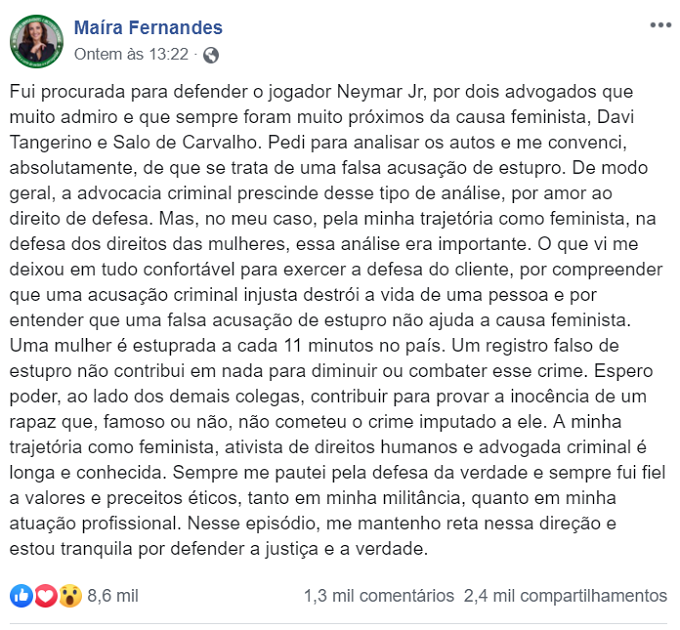
Task: Open the Maíra Fernandes profile name link
Action: (148, 28)
